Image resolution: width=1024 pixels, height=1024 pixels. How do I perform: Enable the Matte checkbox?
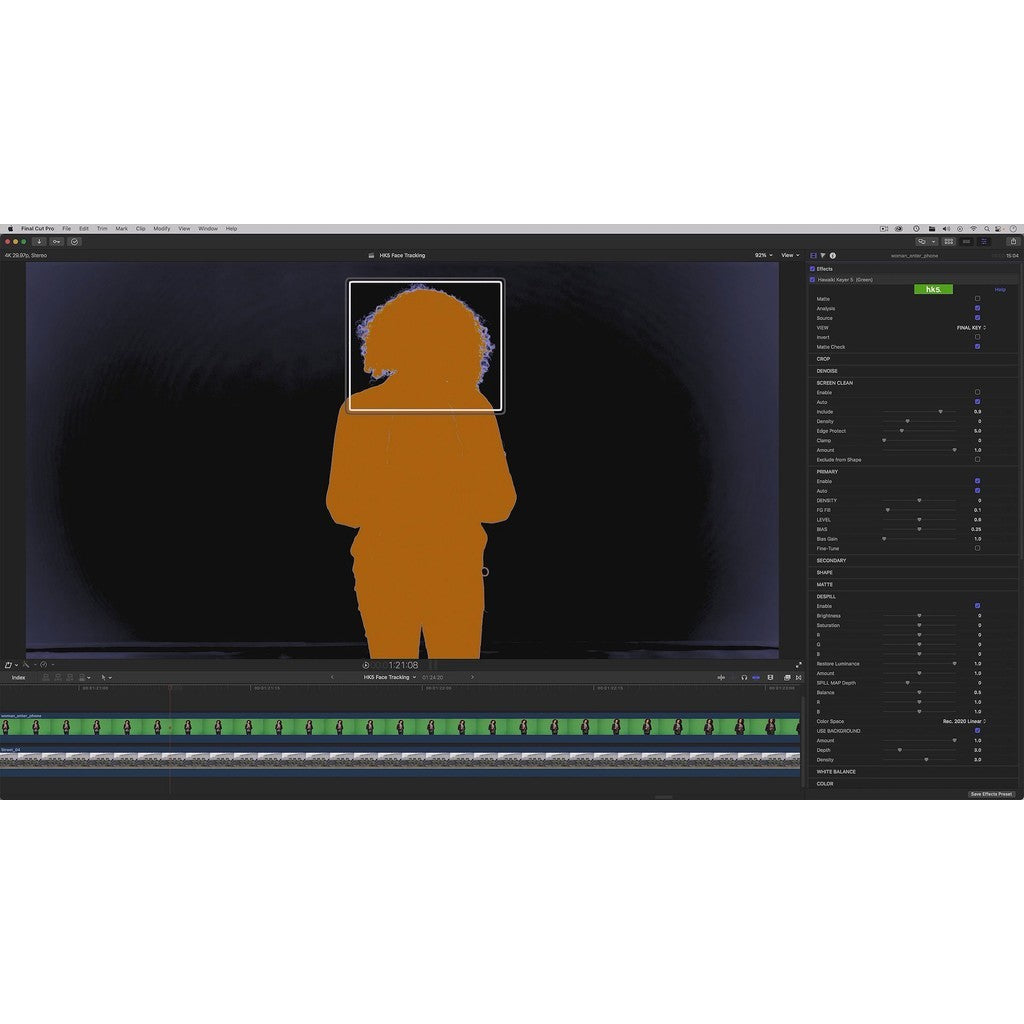point(978,298)
